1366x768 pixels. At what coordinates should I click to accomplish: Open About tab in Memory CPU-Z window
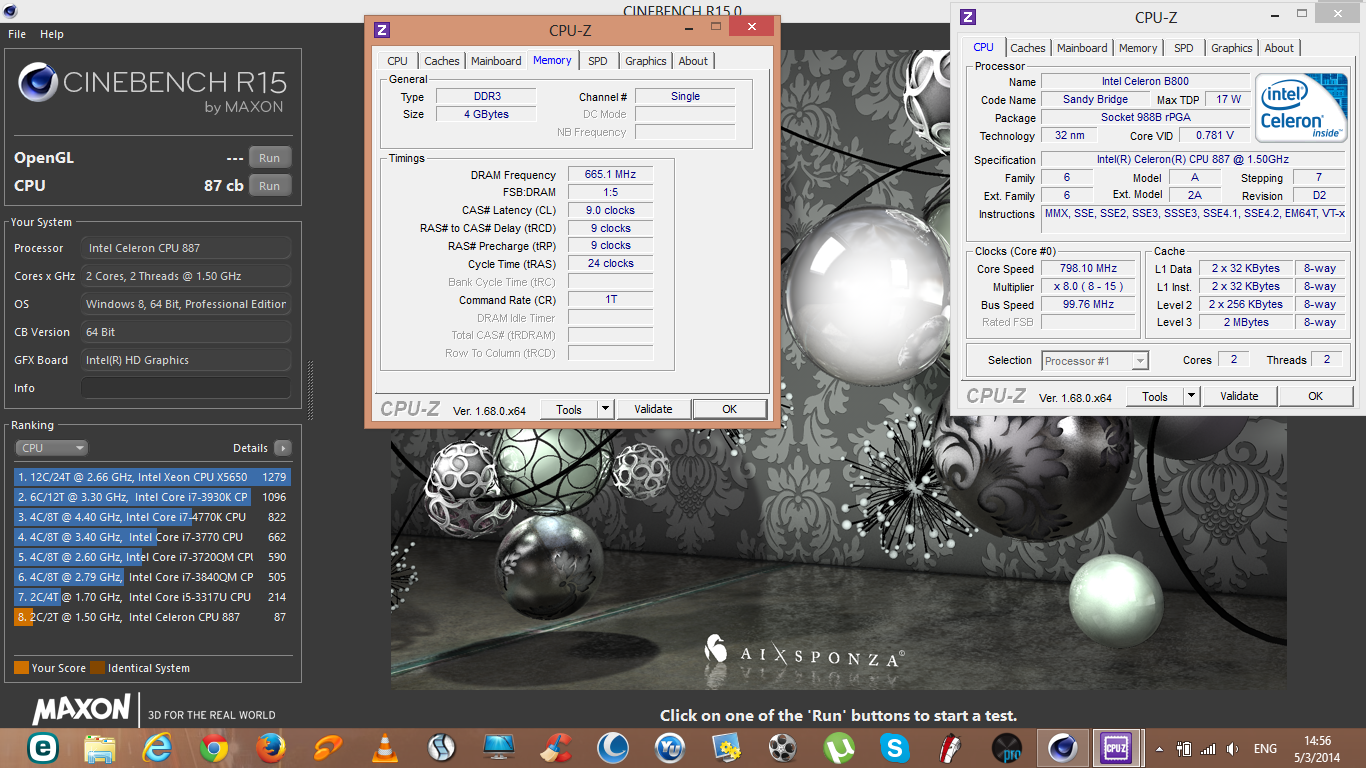[693, 61]
